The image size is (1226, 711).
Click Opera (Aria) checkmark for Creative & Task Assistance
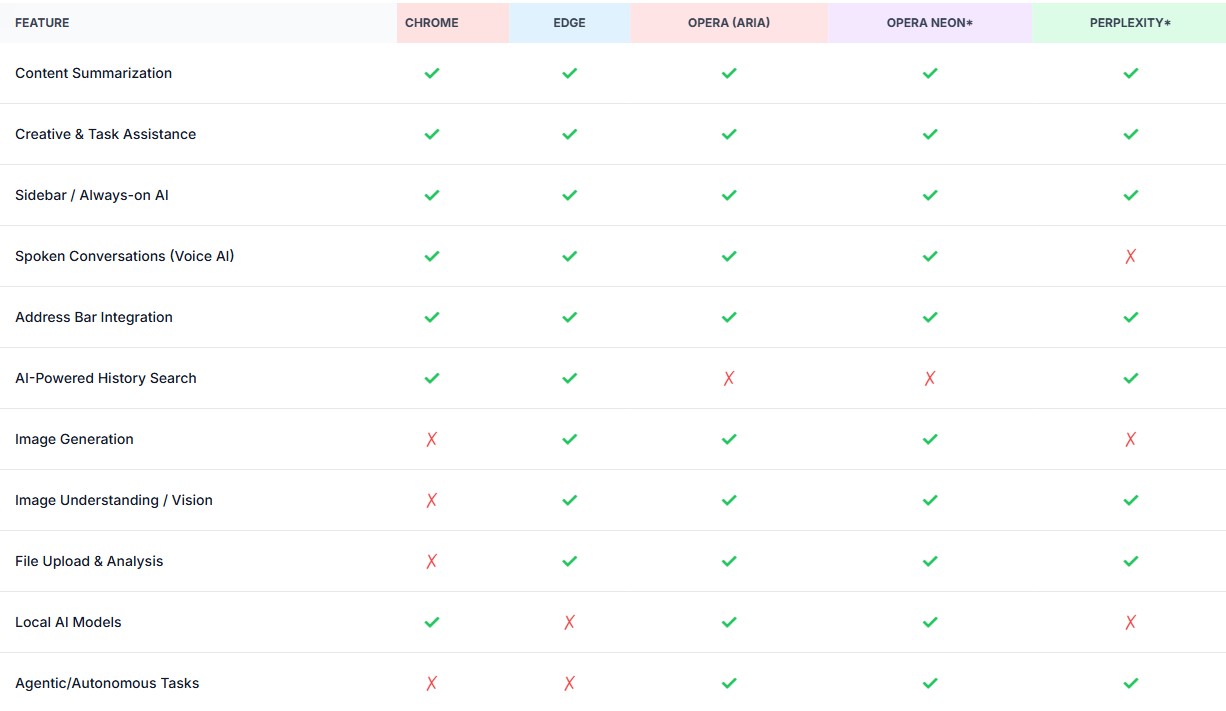tap(729, 134)
